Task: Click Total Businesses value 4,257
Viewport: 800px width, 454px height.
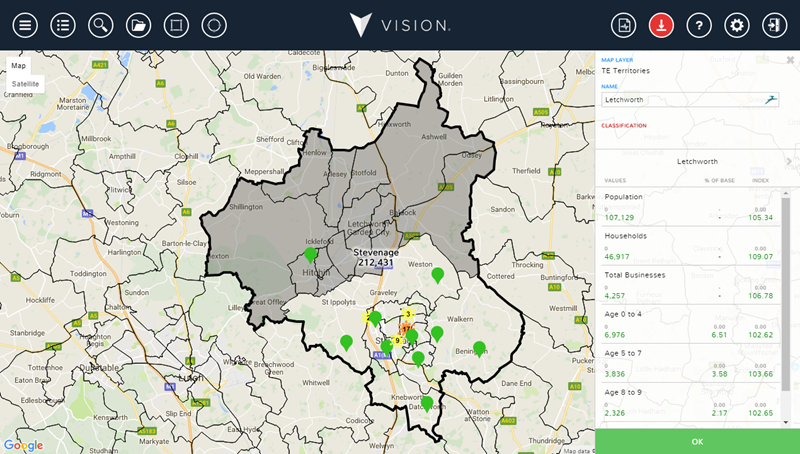Action: pos(614,296)
